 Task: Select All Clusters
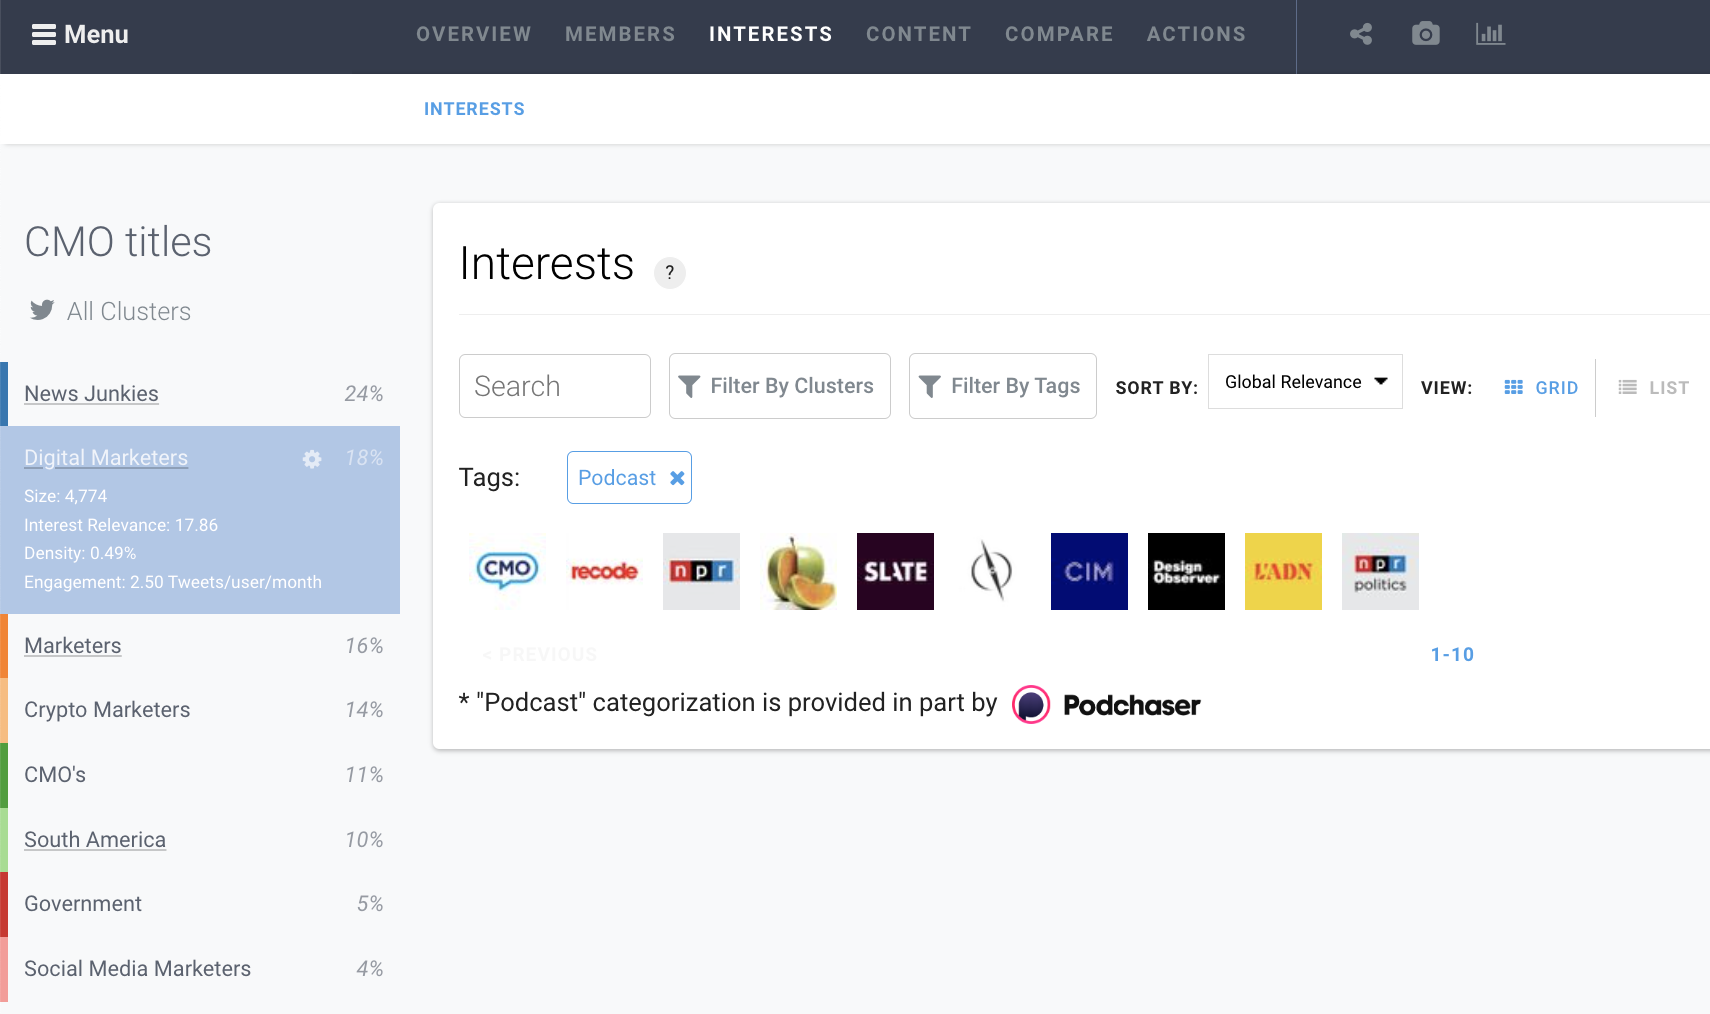point(129,311)
